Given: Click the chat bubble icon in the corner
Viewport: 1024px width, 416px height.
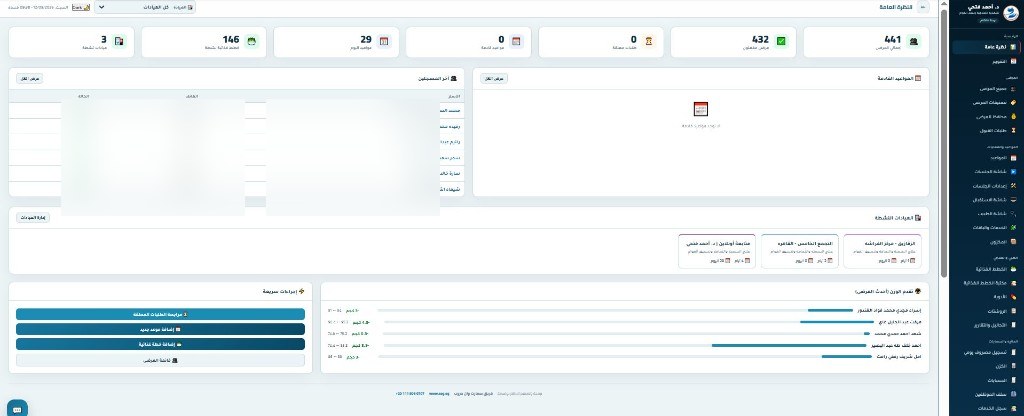Looking at the screenshot, I should point(17,409).
